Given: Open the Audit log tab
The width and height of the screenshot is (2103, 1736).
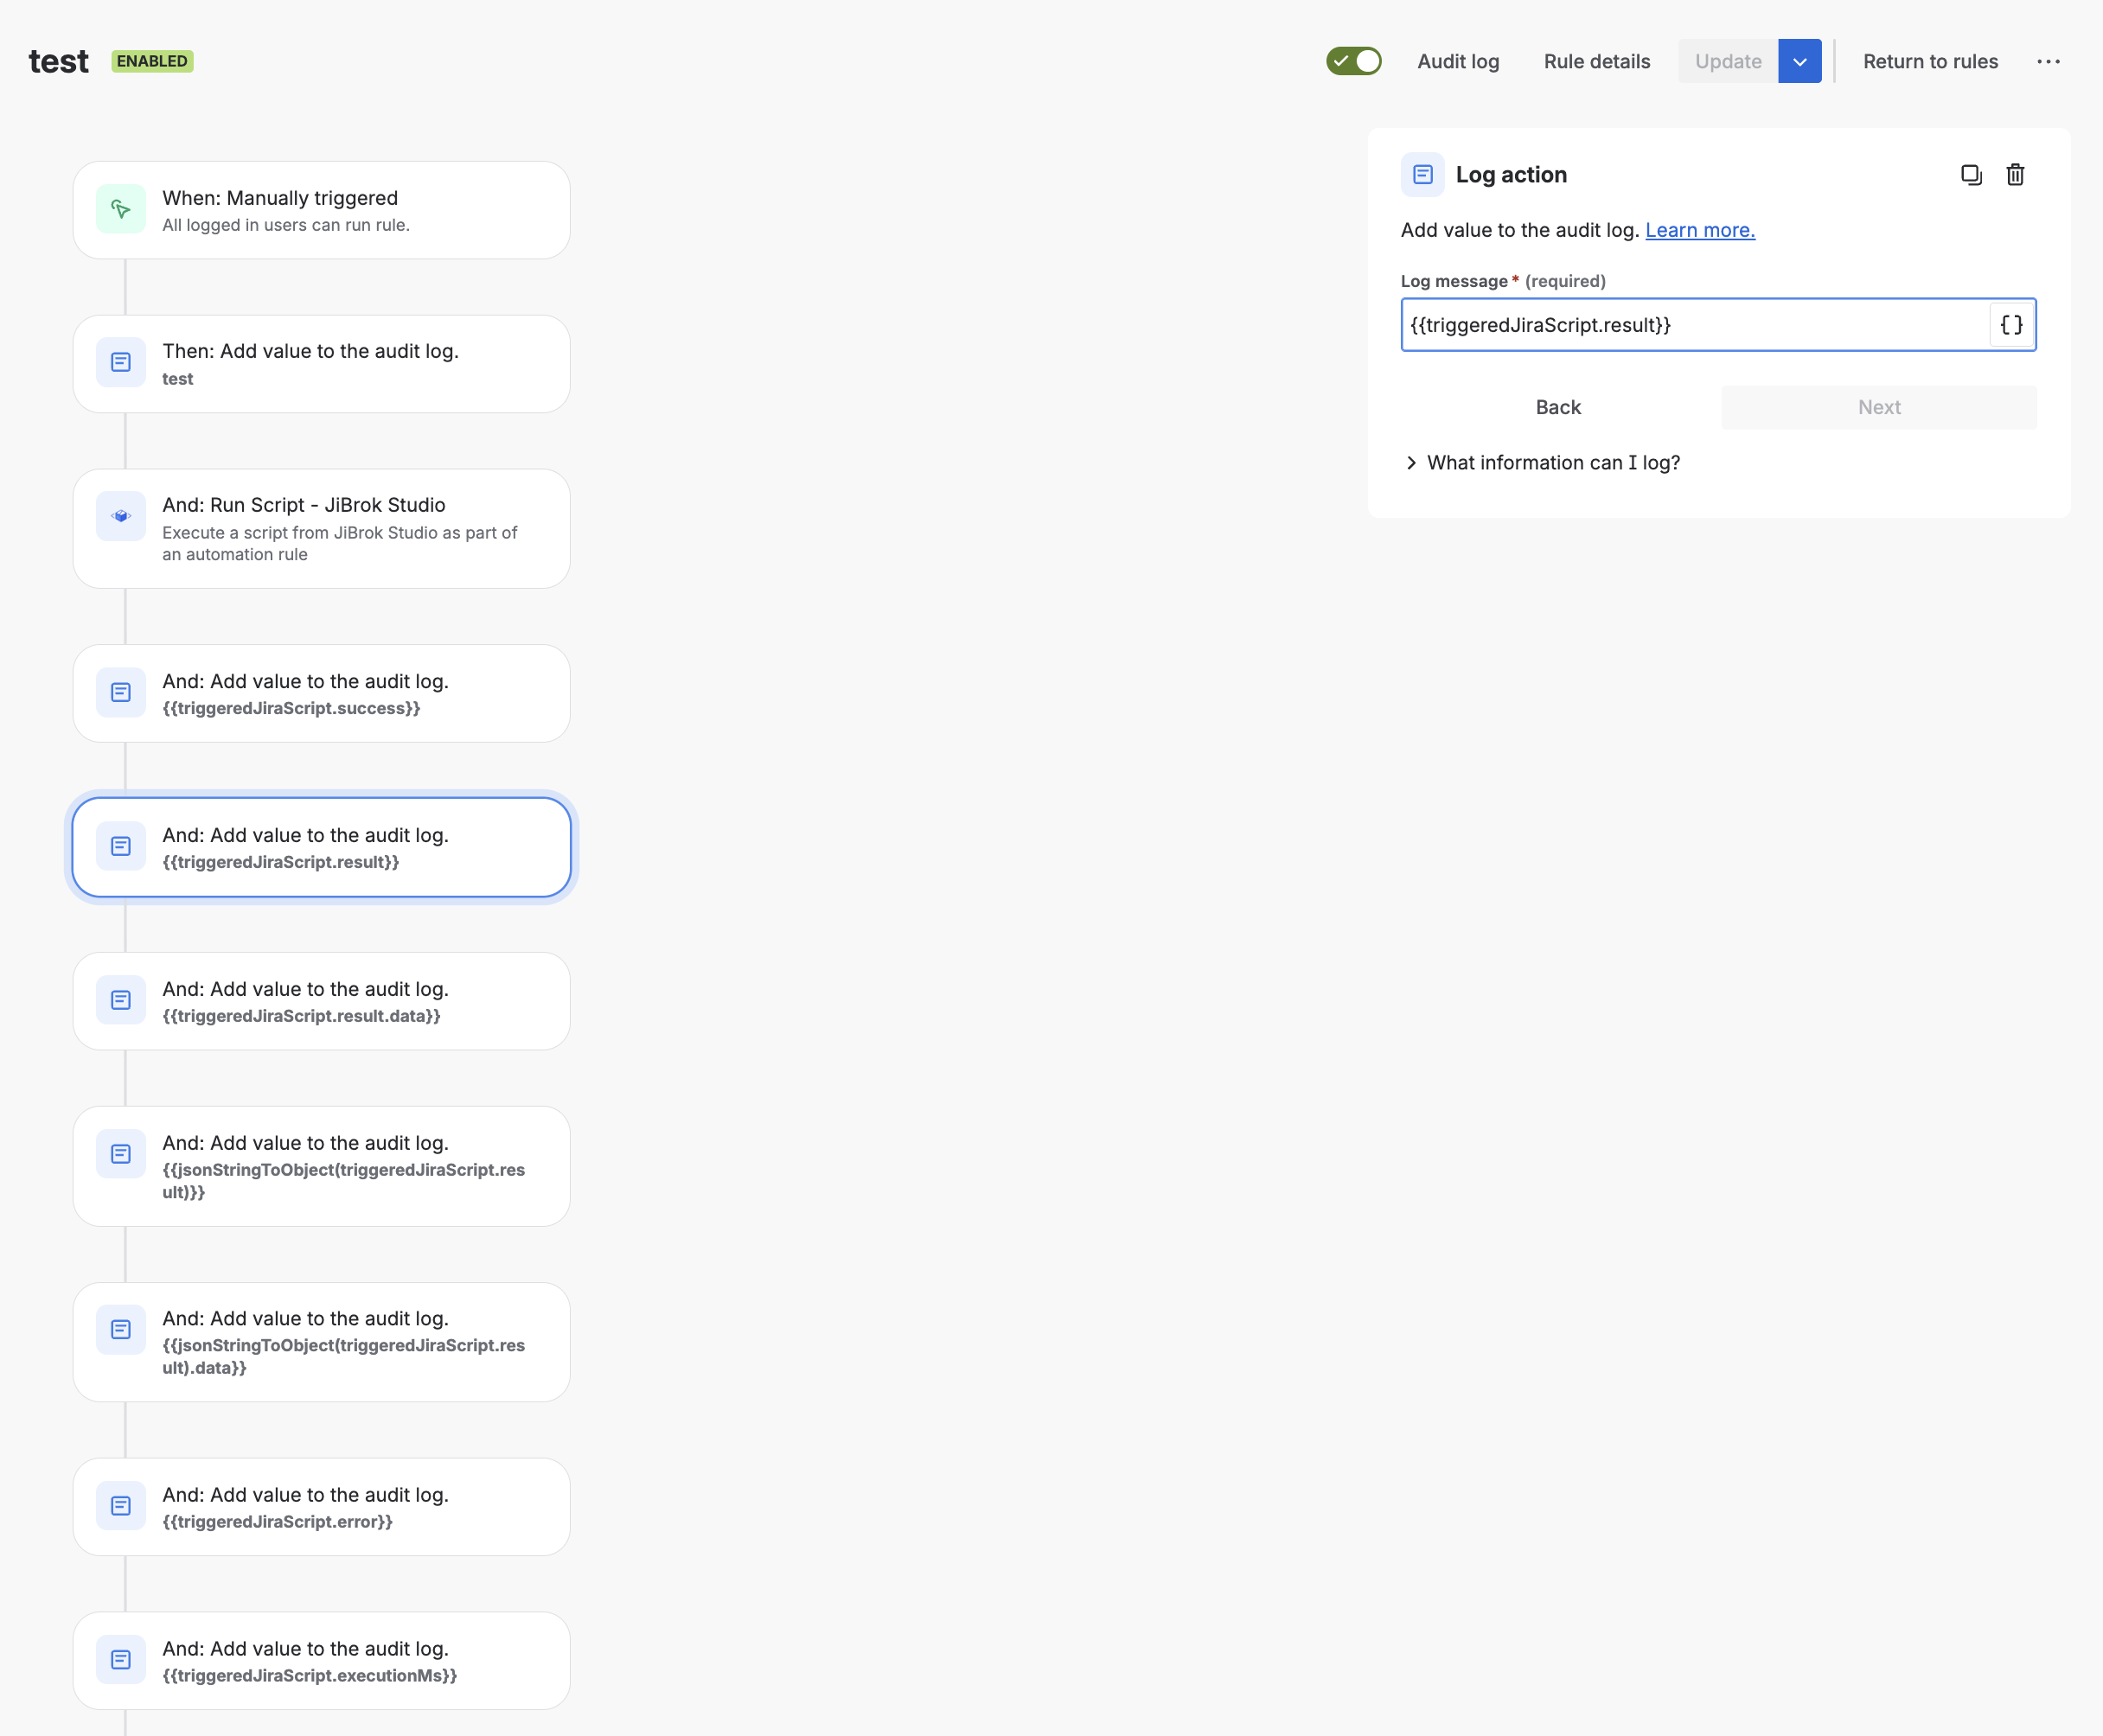Looking at the screenshot, I should (1458, 61).
